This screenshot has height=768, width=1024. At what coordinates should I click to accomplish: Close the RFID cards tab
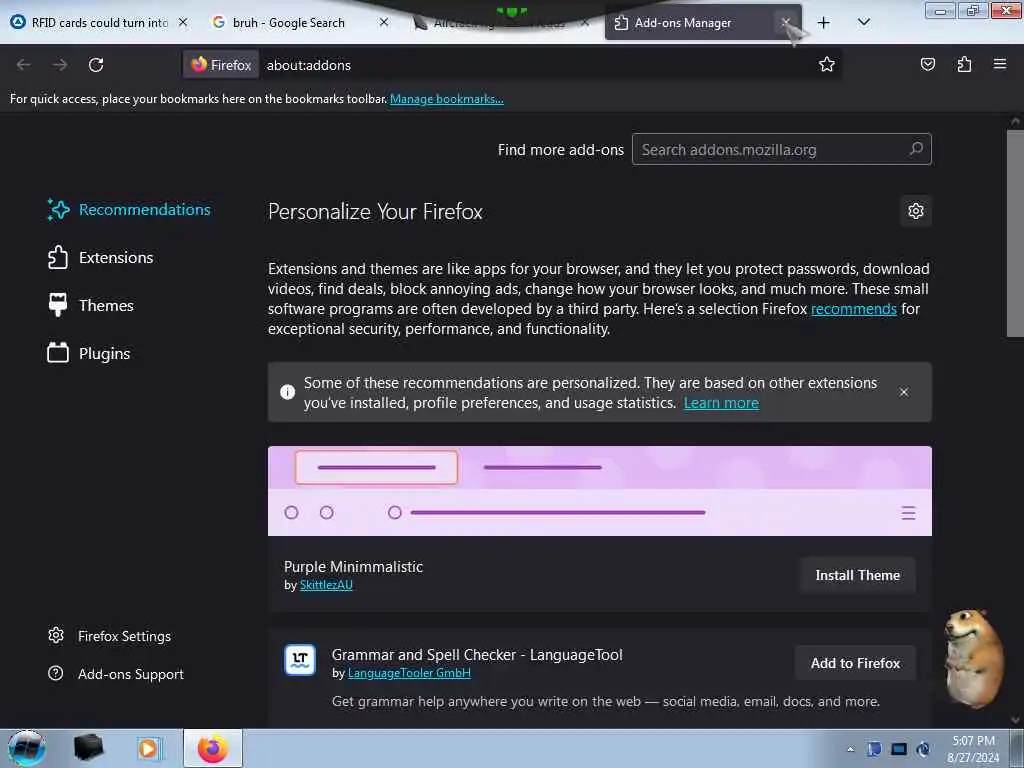click(183, 22)
